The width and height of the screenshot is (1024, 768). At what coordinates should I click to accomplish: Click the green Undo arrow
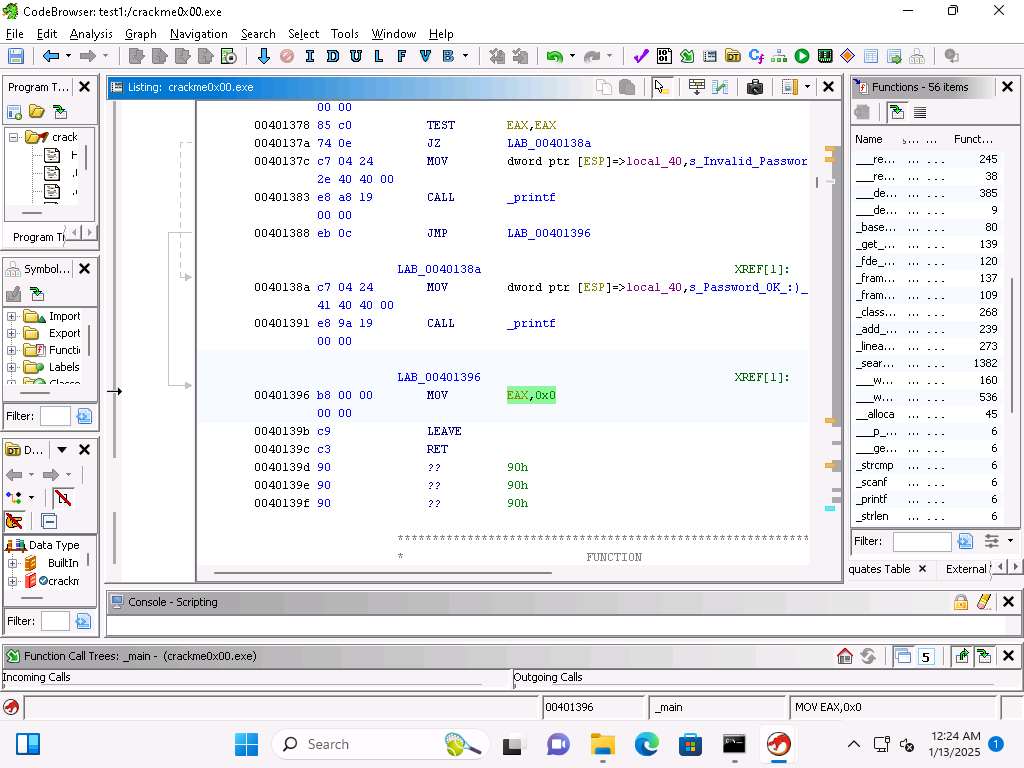[553, 56]
